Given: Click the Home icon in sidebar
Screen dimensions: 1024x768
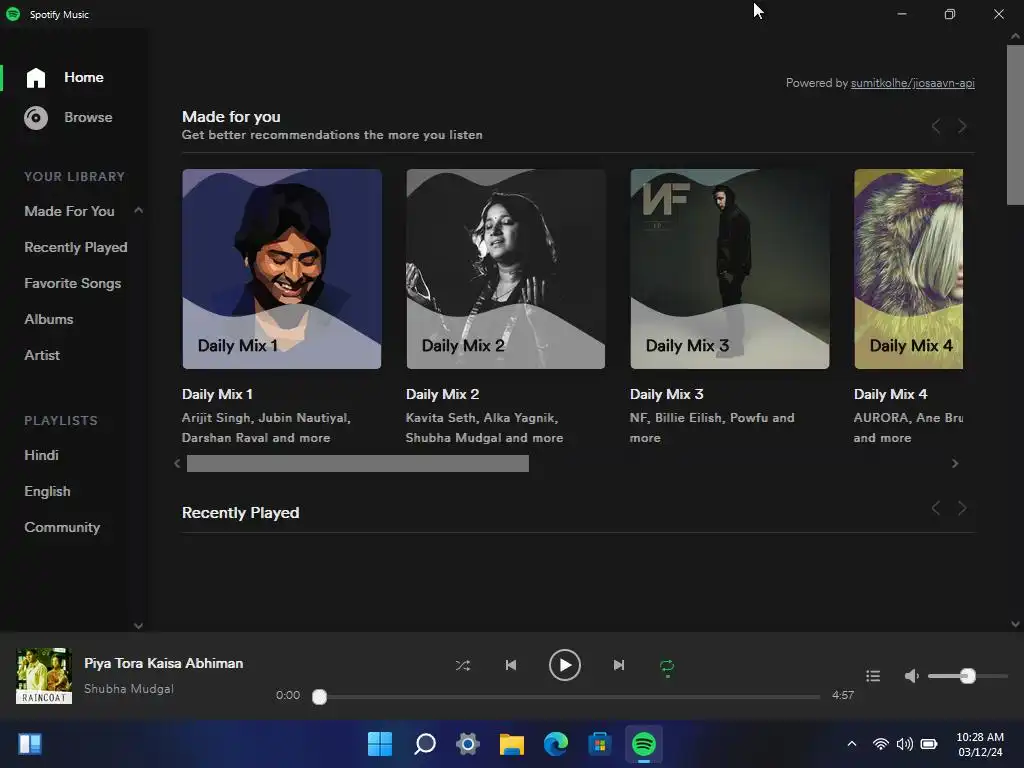Looking at the screenshot, I should [36, 78].
